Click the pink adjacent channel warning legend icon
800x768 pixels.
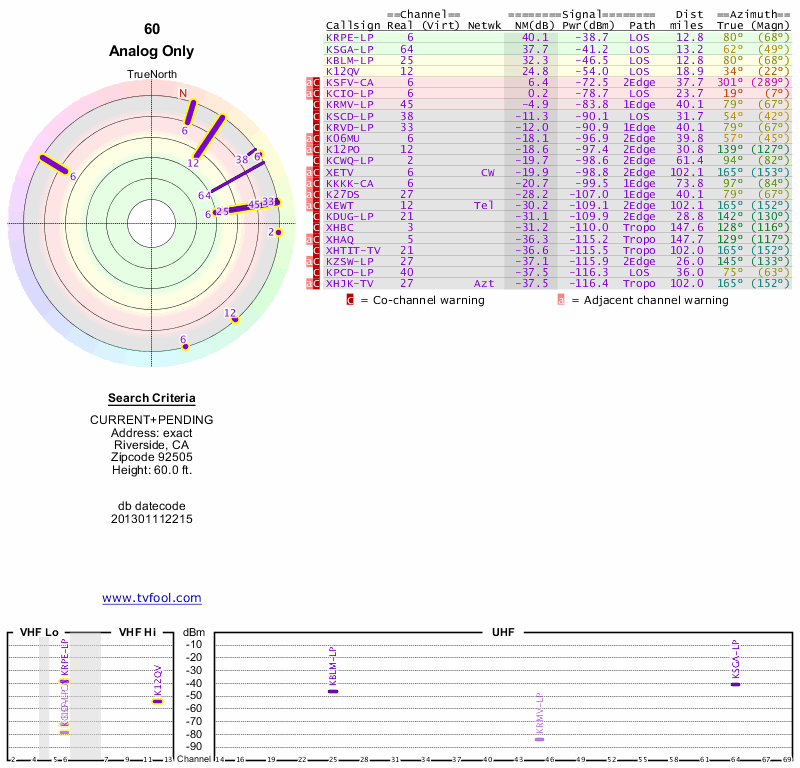pos(560,299)
